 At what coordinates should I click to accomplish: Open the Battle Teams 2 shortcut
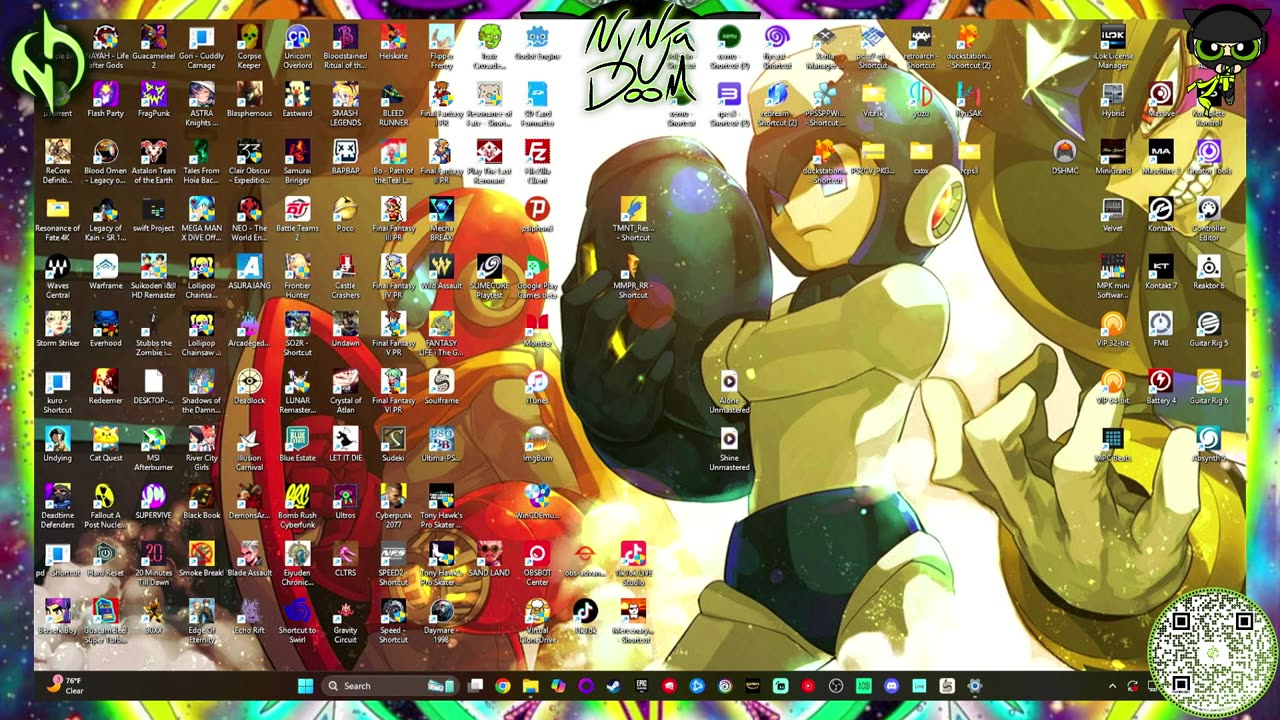[297, 220]
